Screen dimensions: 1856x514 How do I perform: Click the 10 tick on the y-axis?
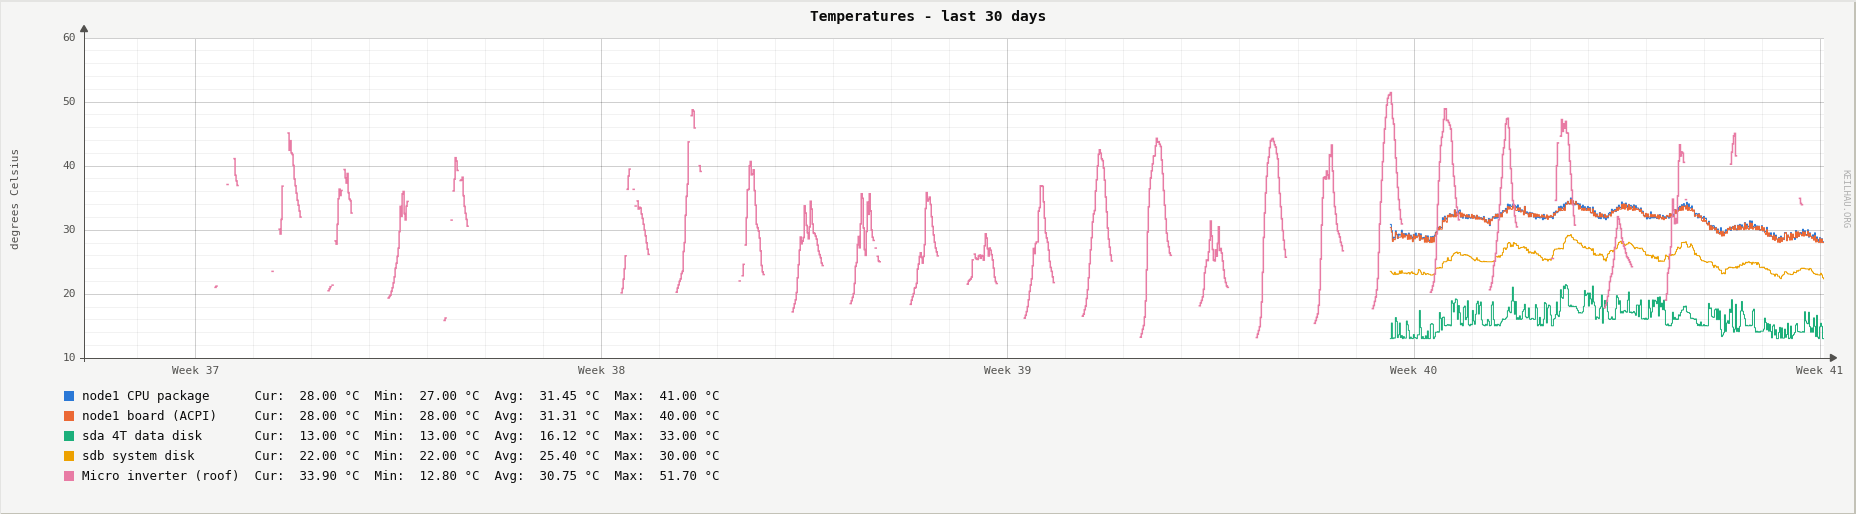pyautogui.click(x=69, y=358)
